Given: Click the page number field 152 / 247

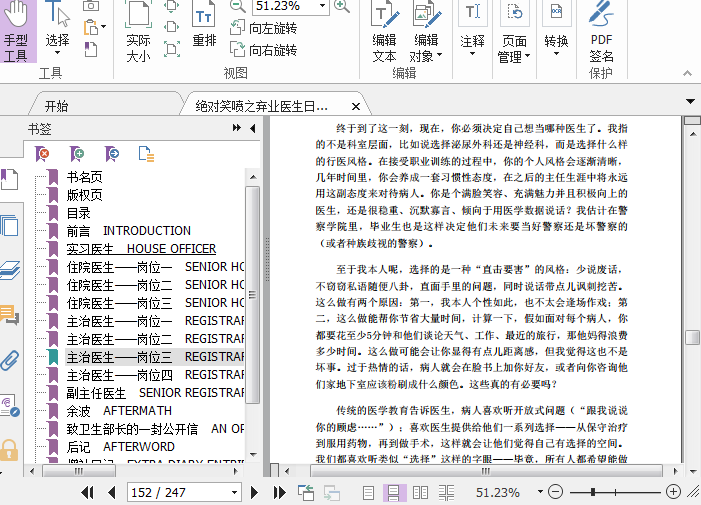Looking at the screenshot, I should [179, 492].
